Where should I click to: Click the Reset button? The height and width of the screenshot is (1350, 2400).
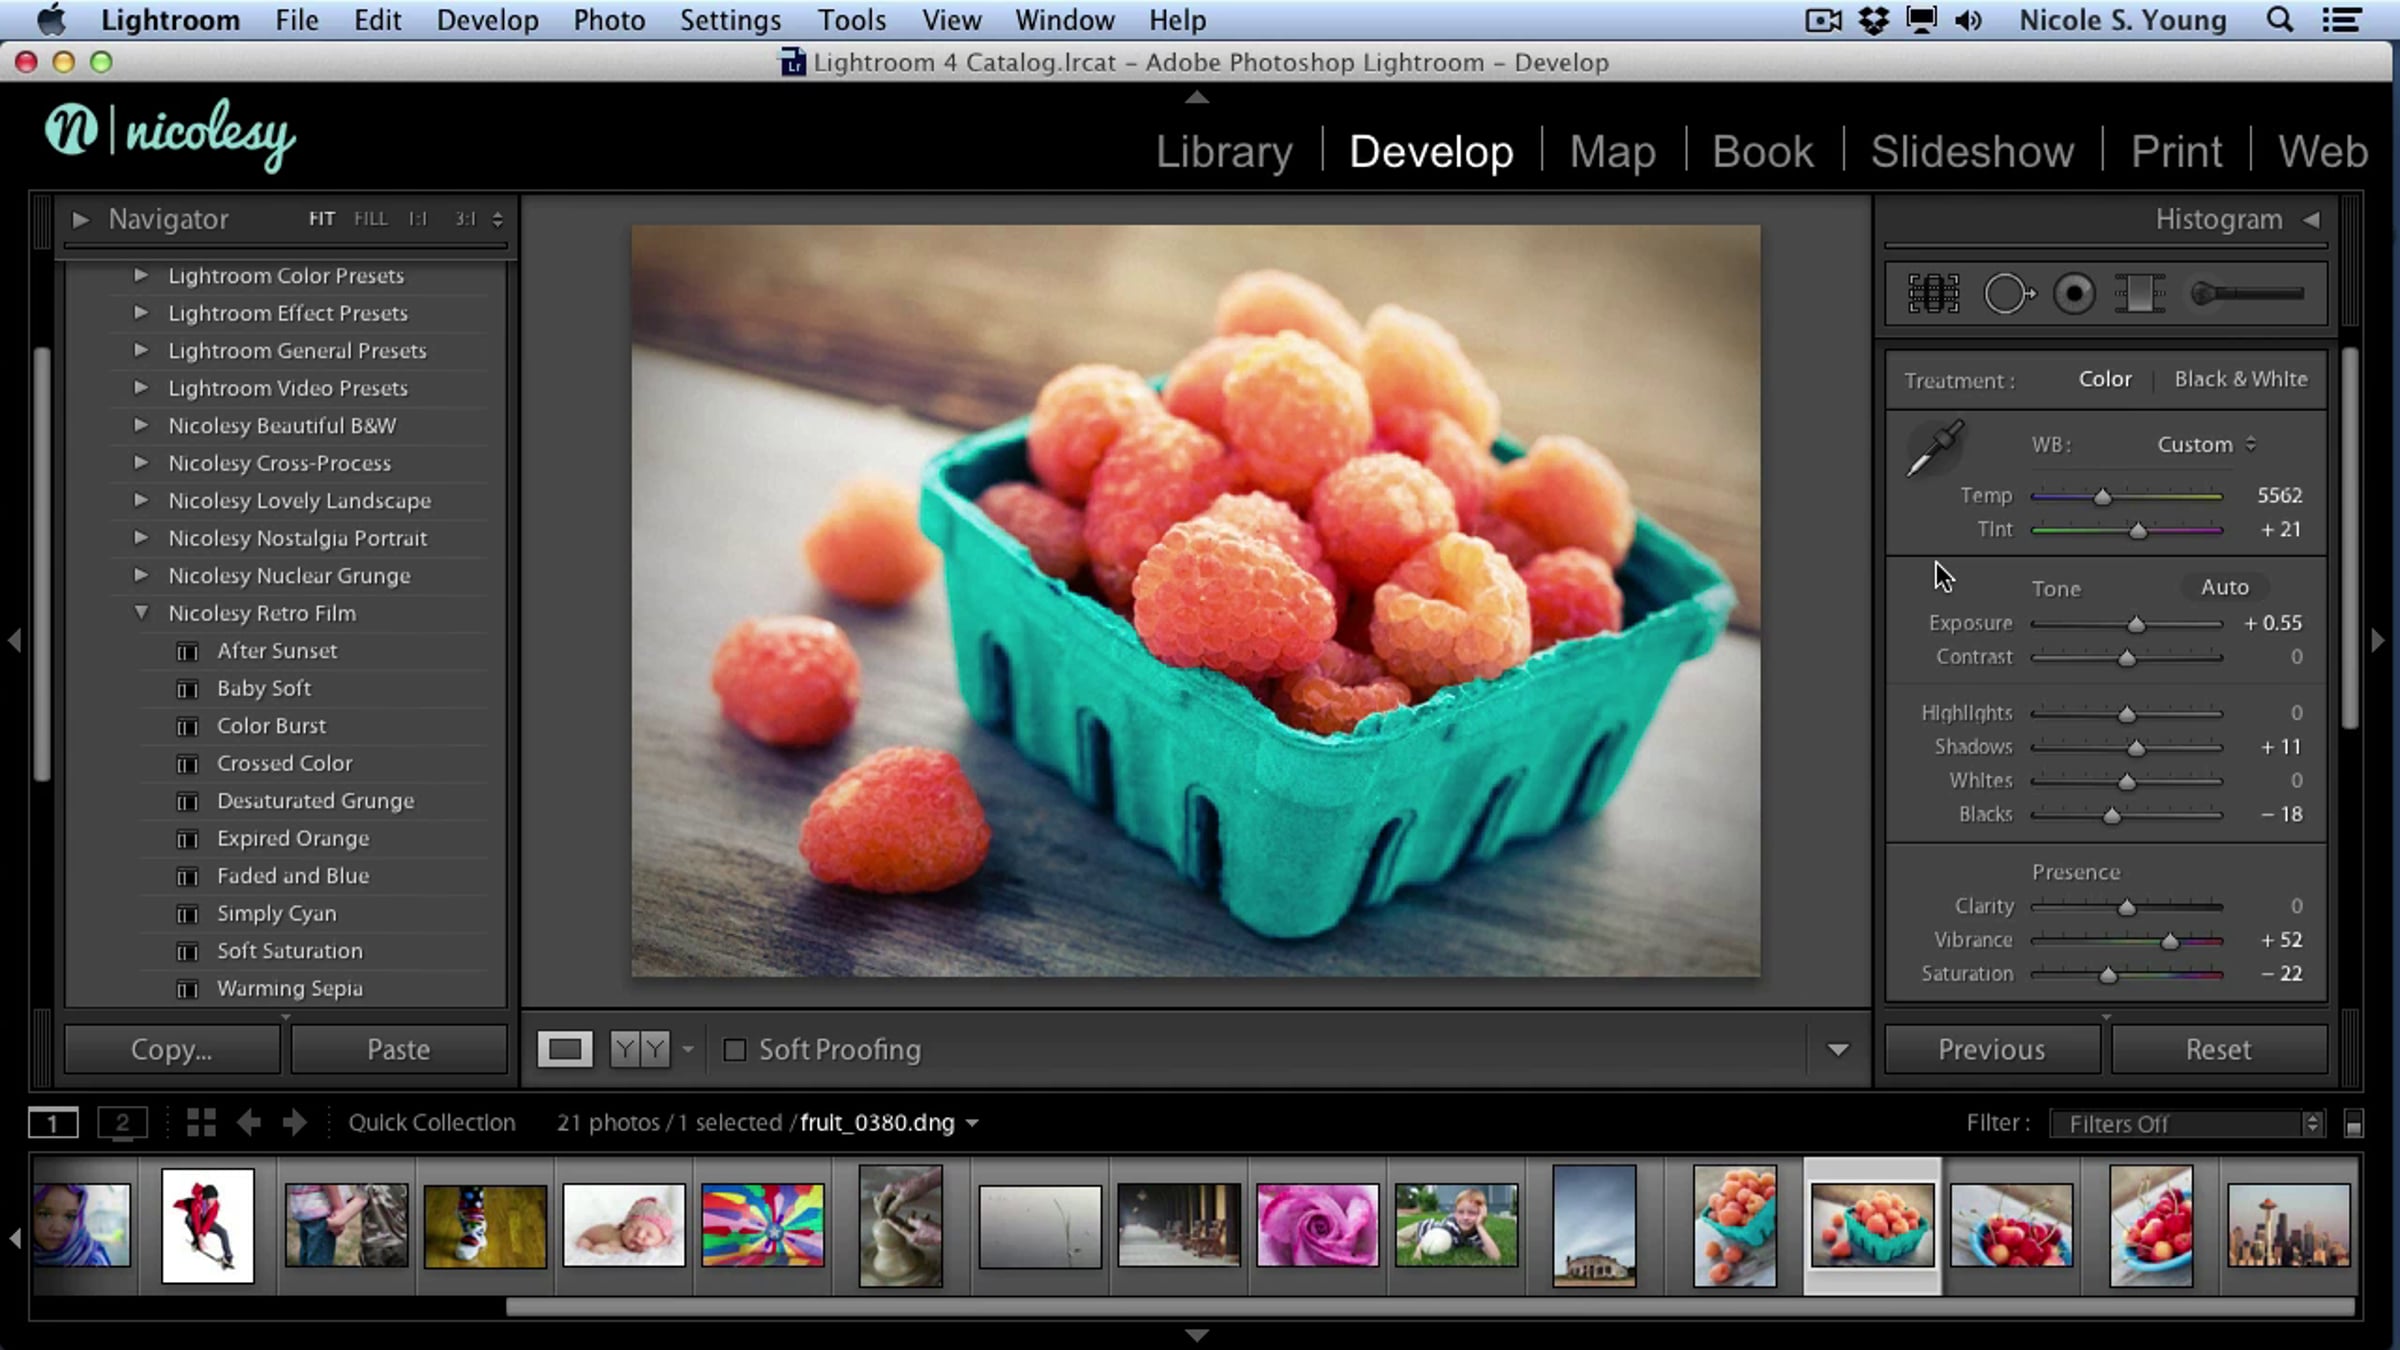[x=2218, y=1049]
